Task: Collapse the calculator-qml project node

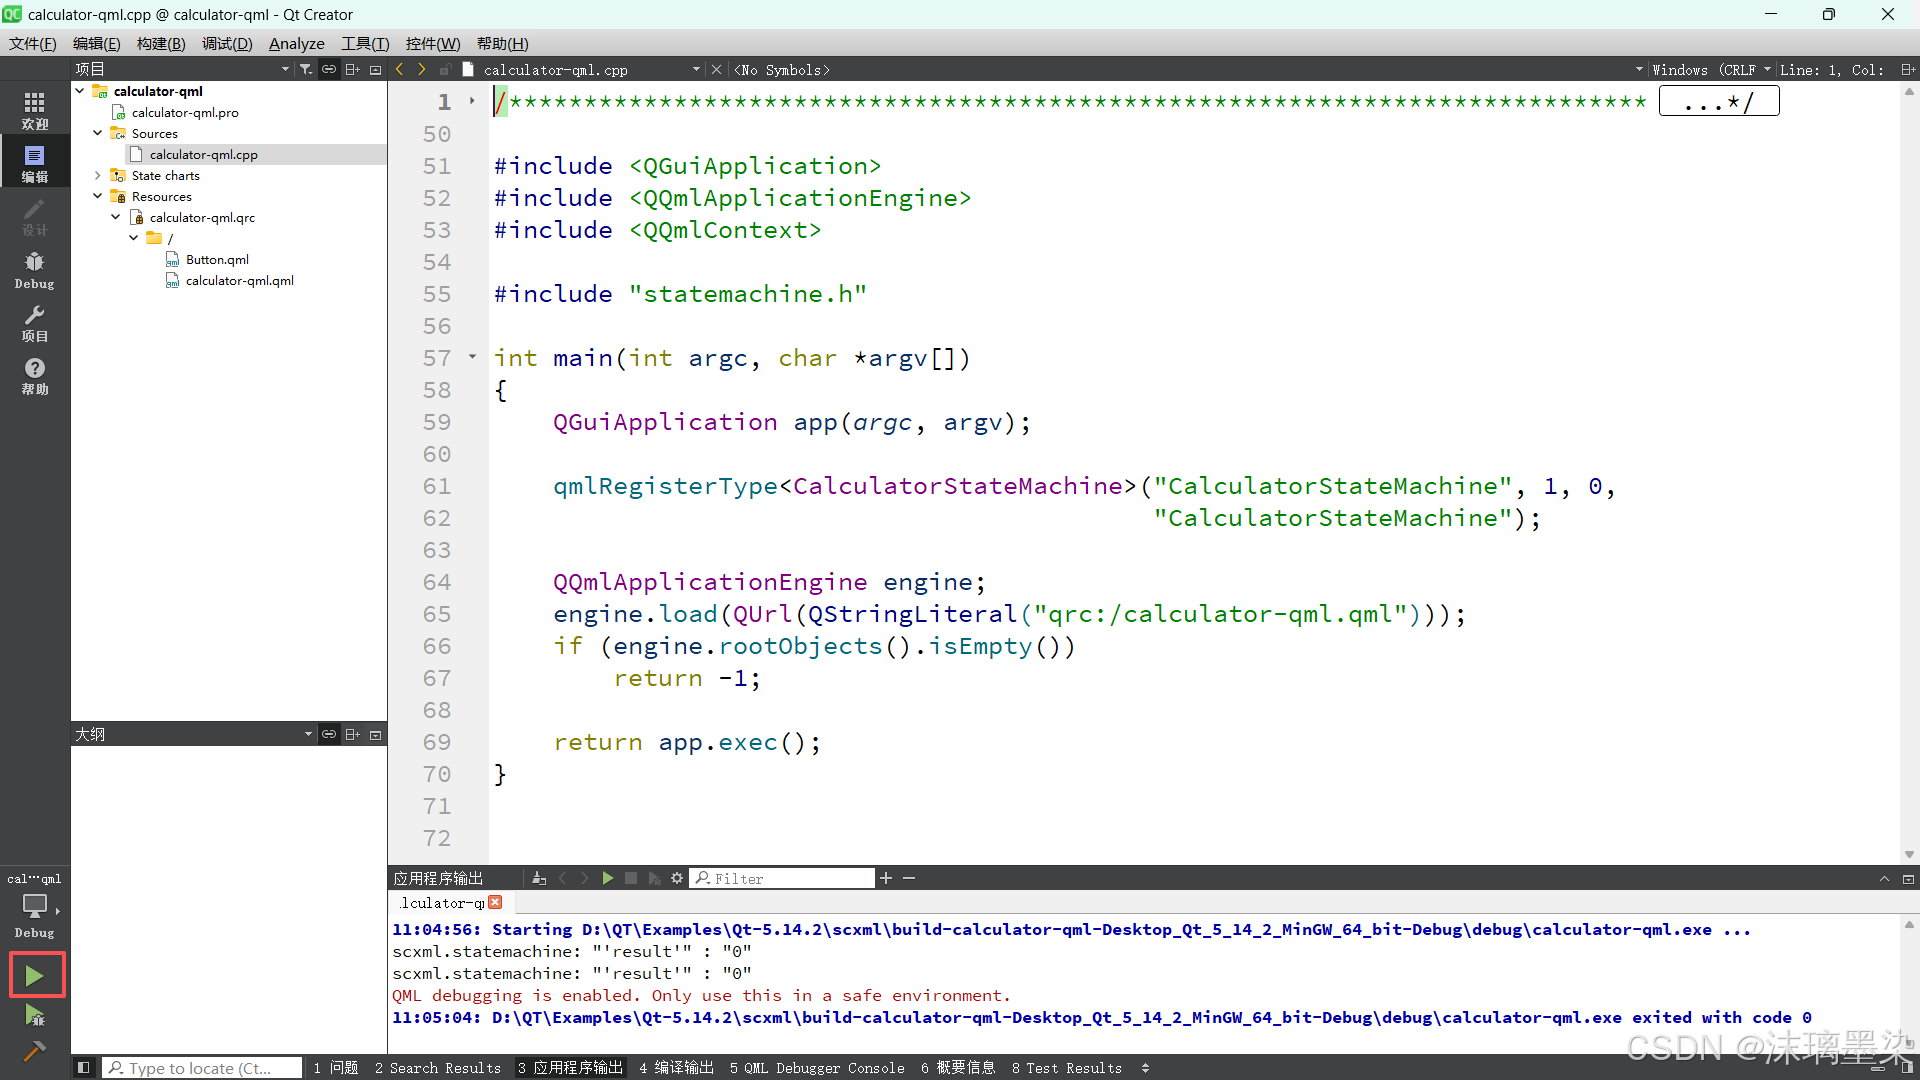Action: pyautogui.click(x=80, y=91)
